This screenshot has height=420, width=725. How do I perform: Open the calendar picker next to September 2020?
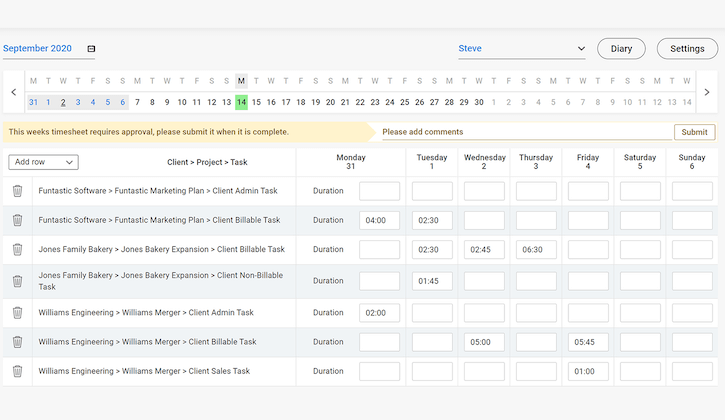(91, 49)
